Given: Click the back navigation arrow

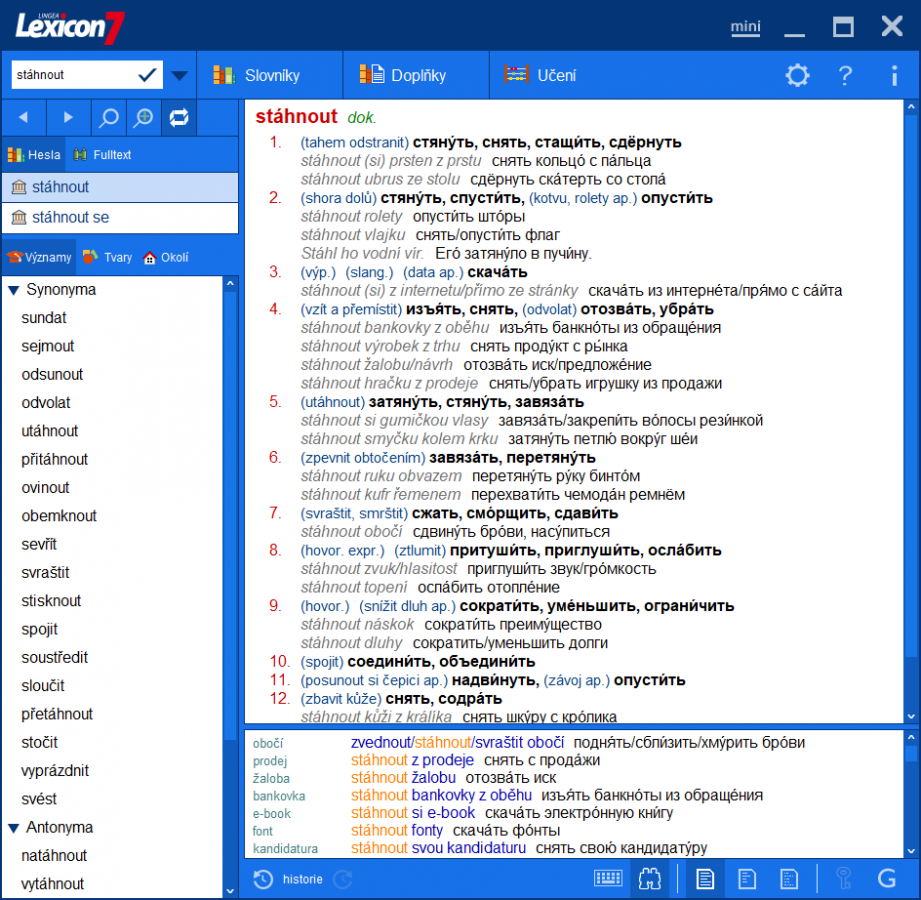Looking at the screenshot, I should click(22, 117).
